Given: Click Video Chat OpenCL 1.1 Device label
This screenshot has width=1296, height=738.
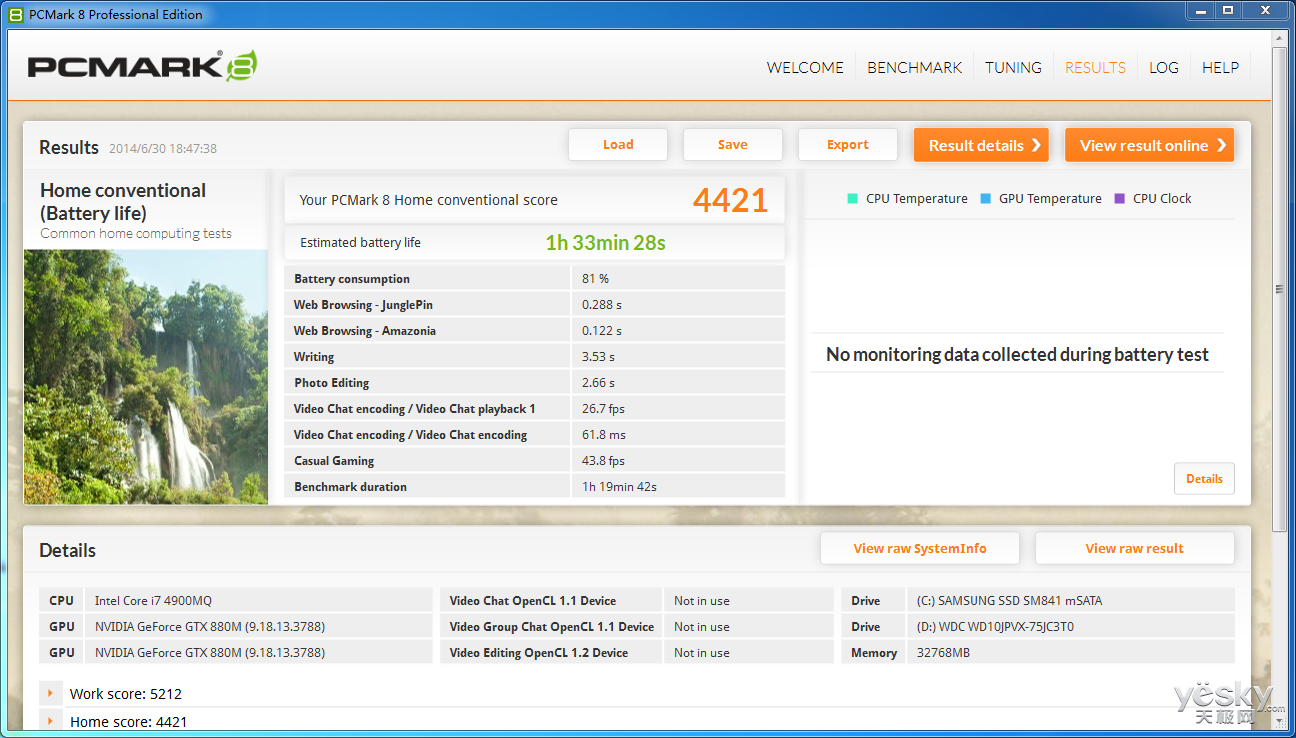Looking at the screenshot, I should [x=533, y=601].
